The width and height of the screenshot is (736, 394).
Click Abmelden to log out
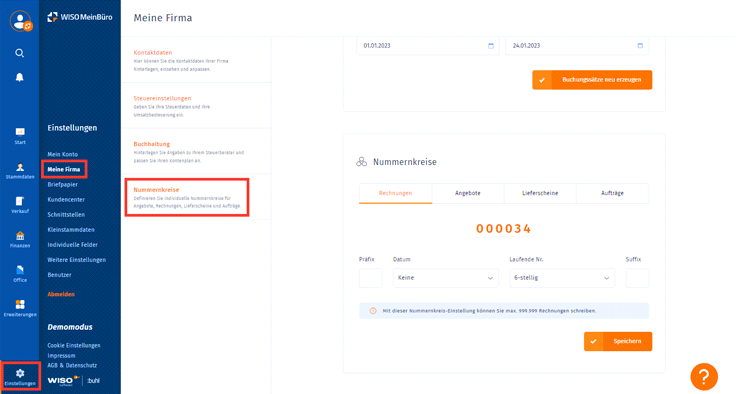point(61,294)
